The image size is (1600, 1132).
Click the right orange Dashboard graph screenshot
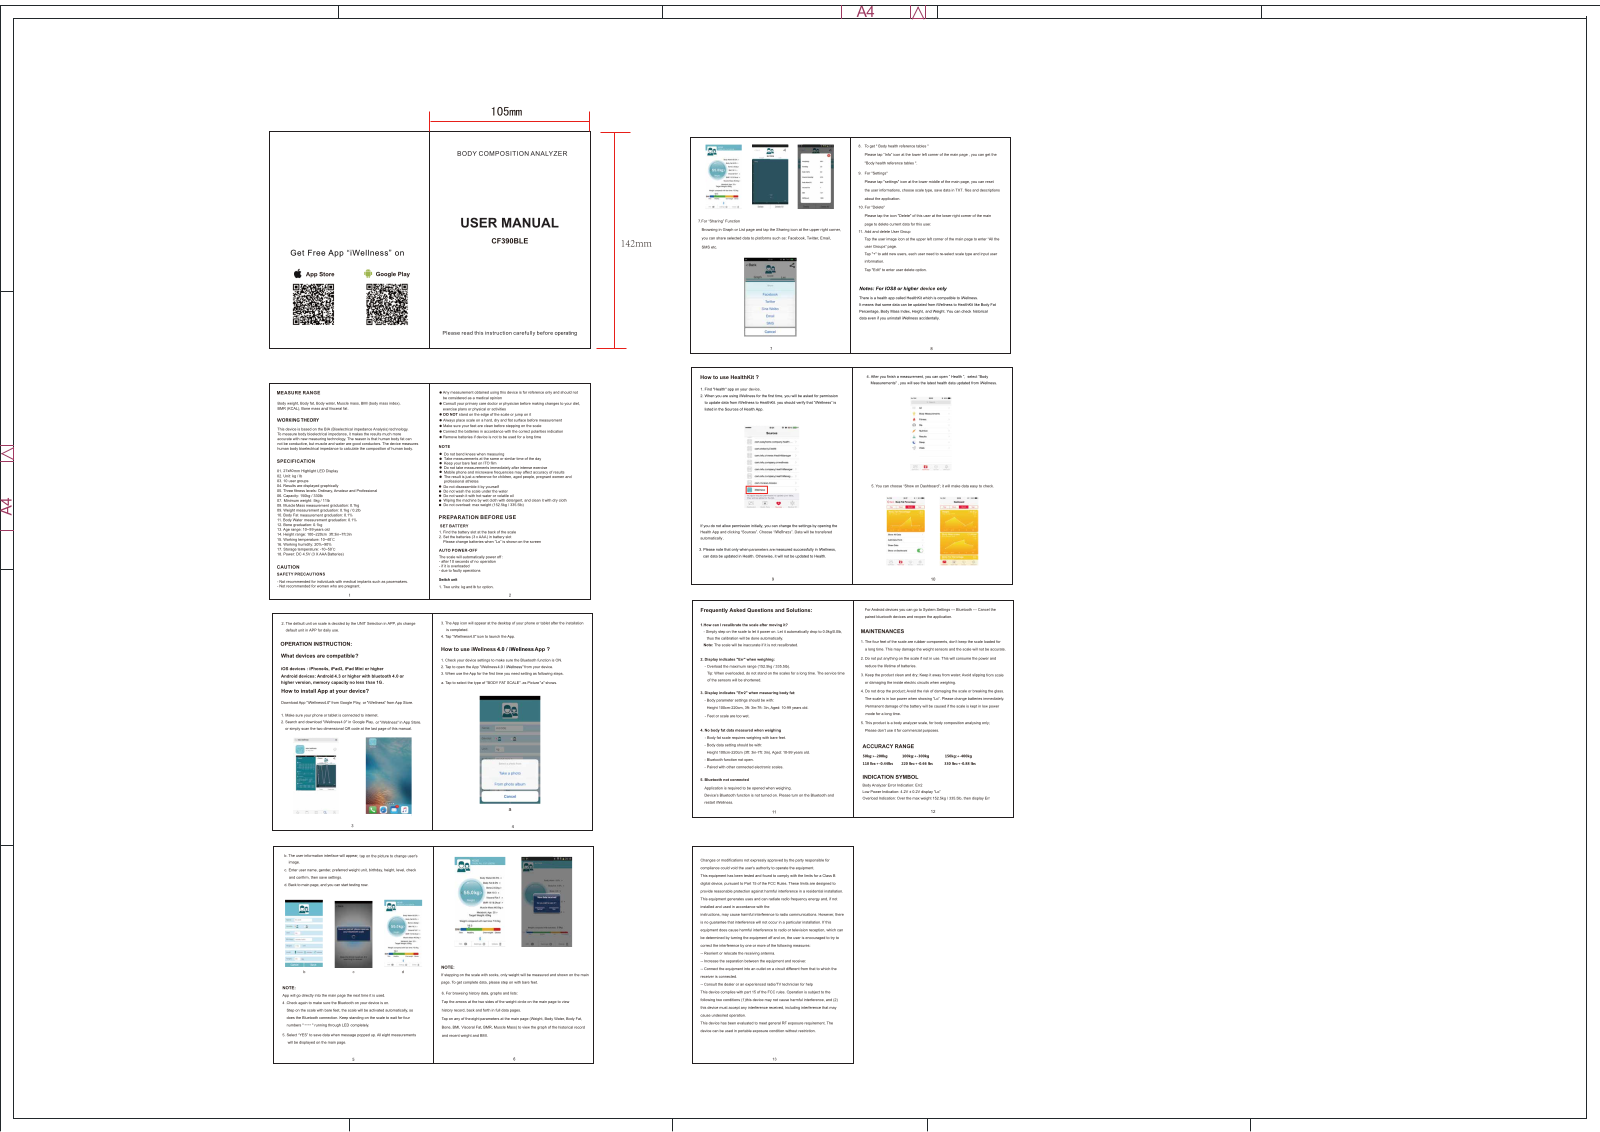(x=958, y=530)
